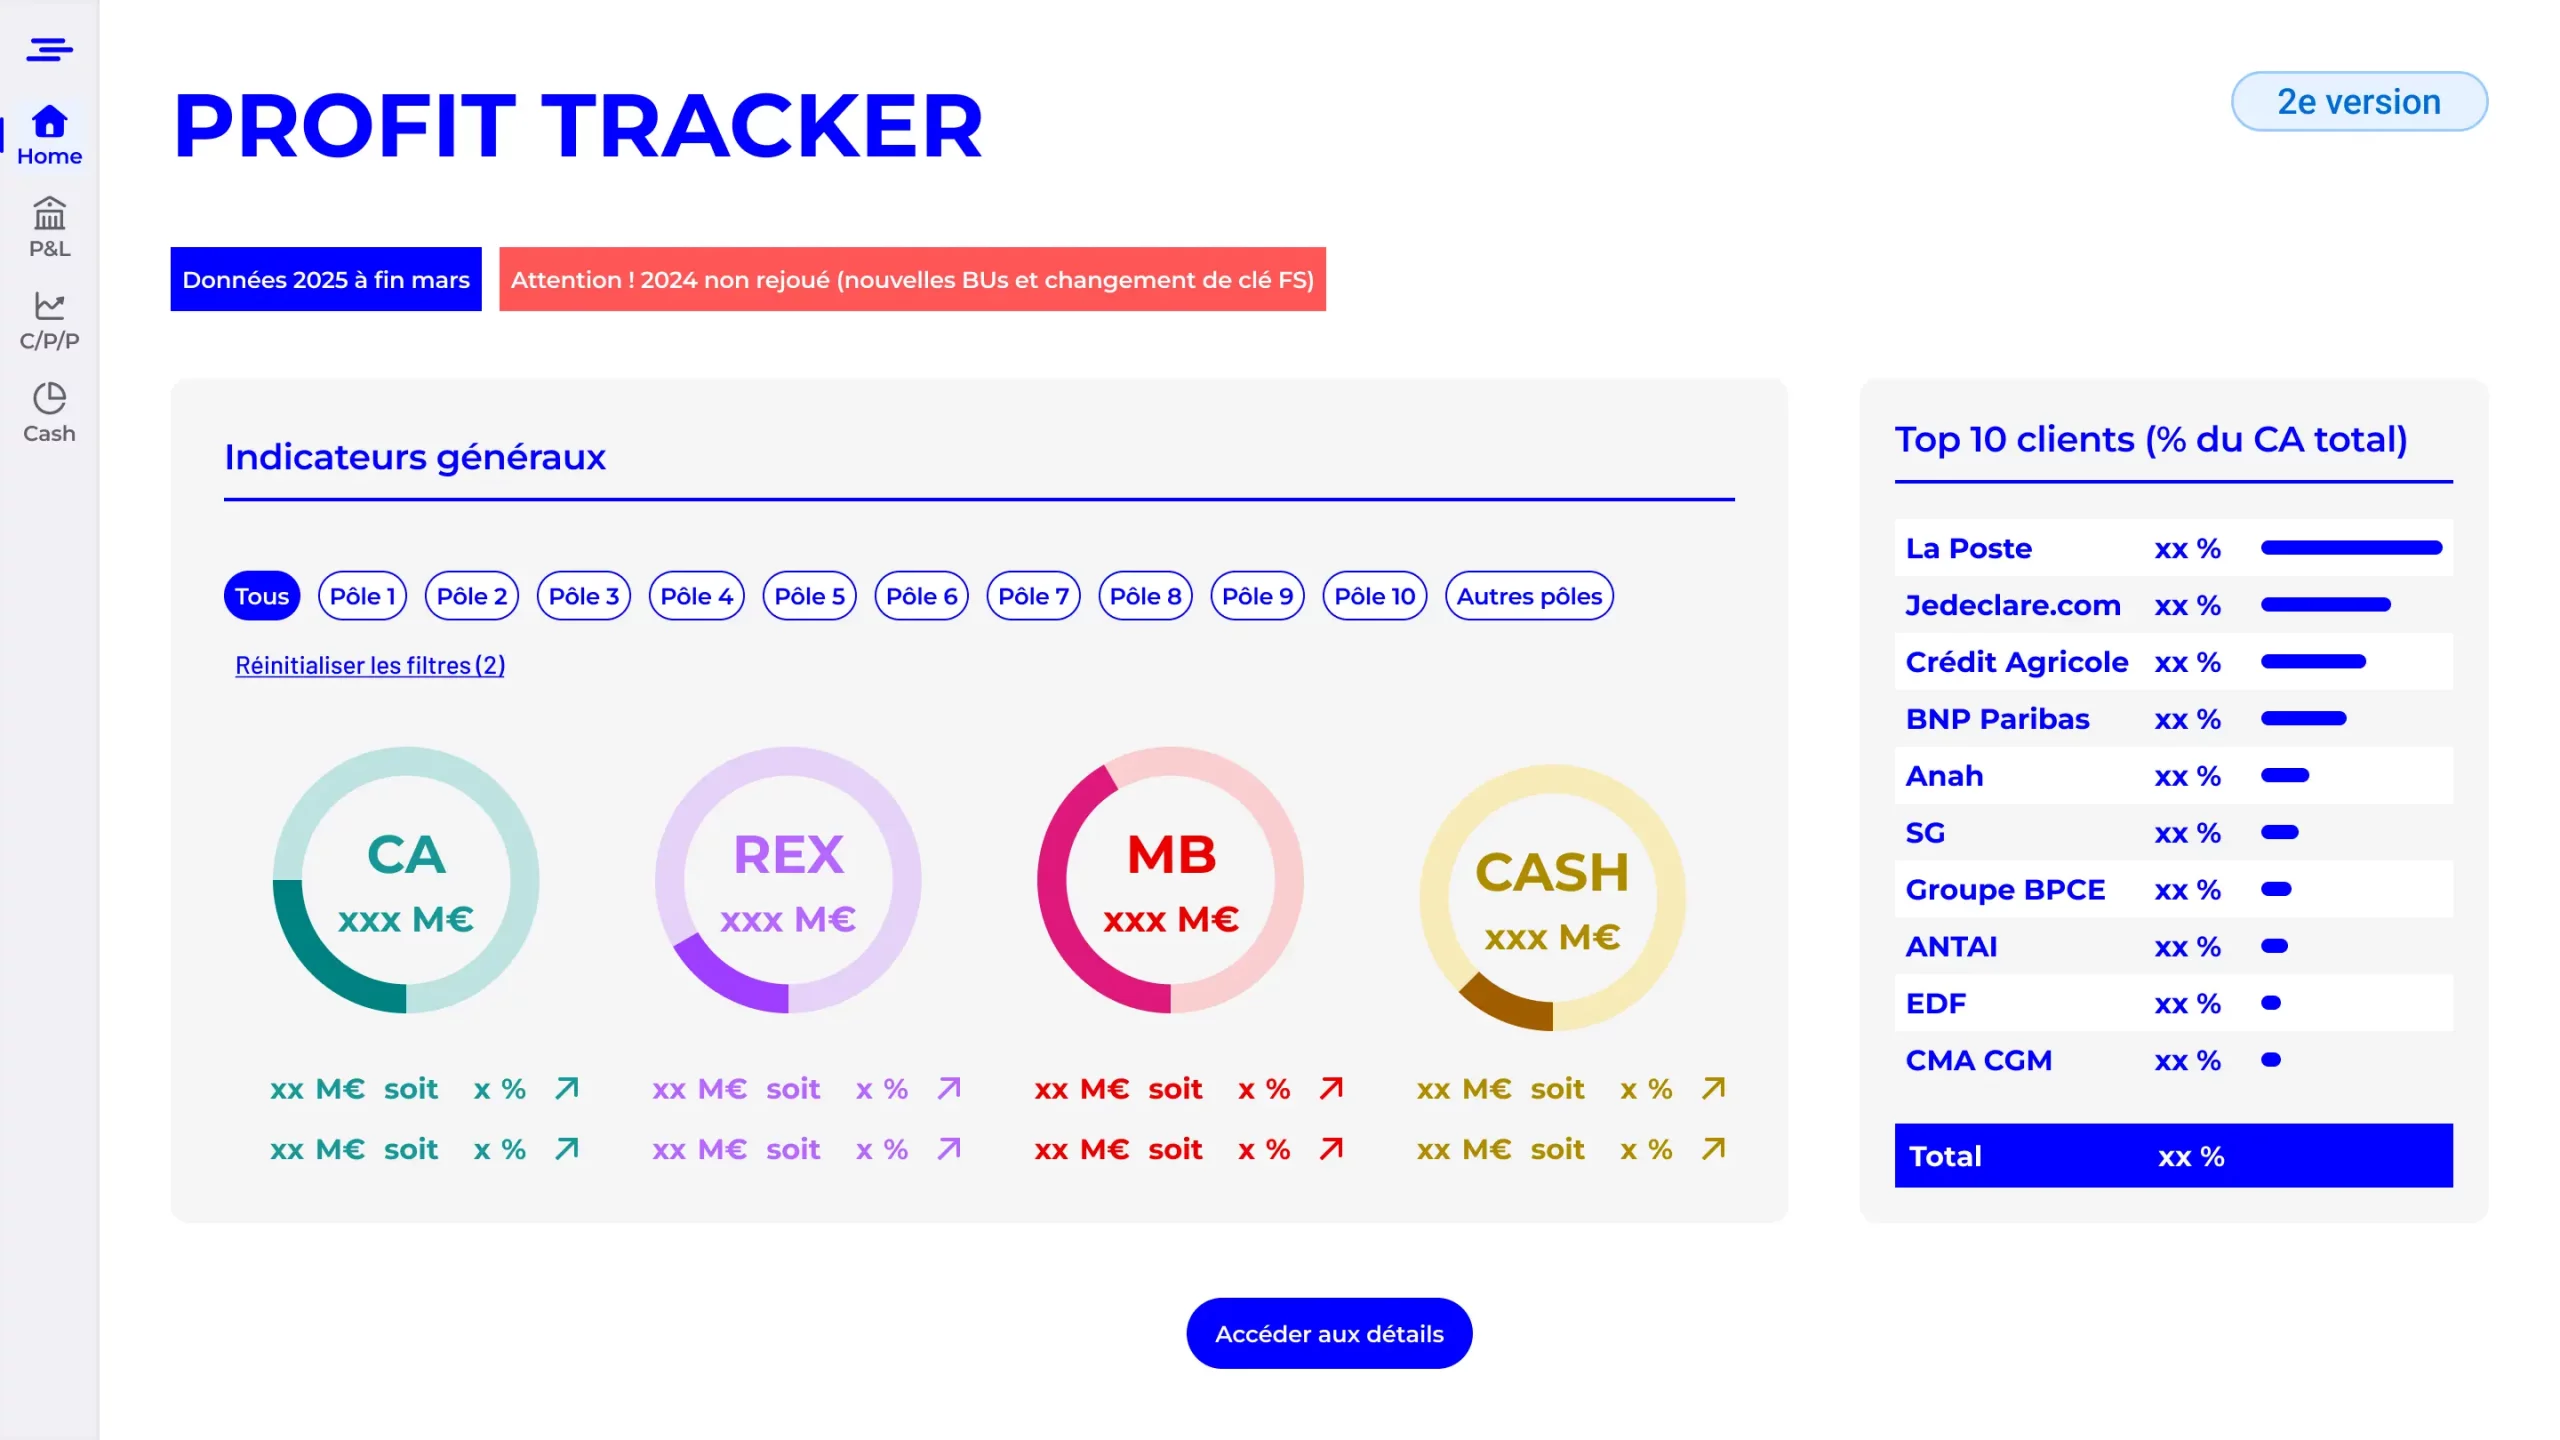Select the Crédit Agricole client row
Image resolution: width=2560 pixels, height=1440 pixels.
pyautogui.click(x=2172, y=662)
